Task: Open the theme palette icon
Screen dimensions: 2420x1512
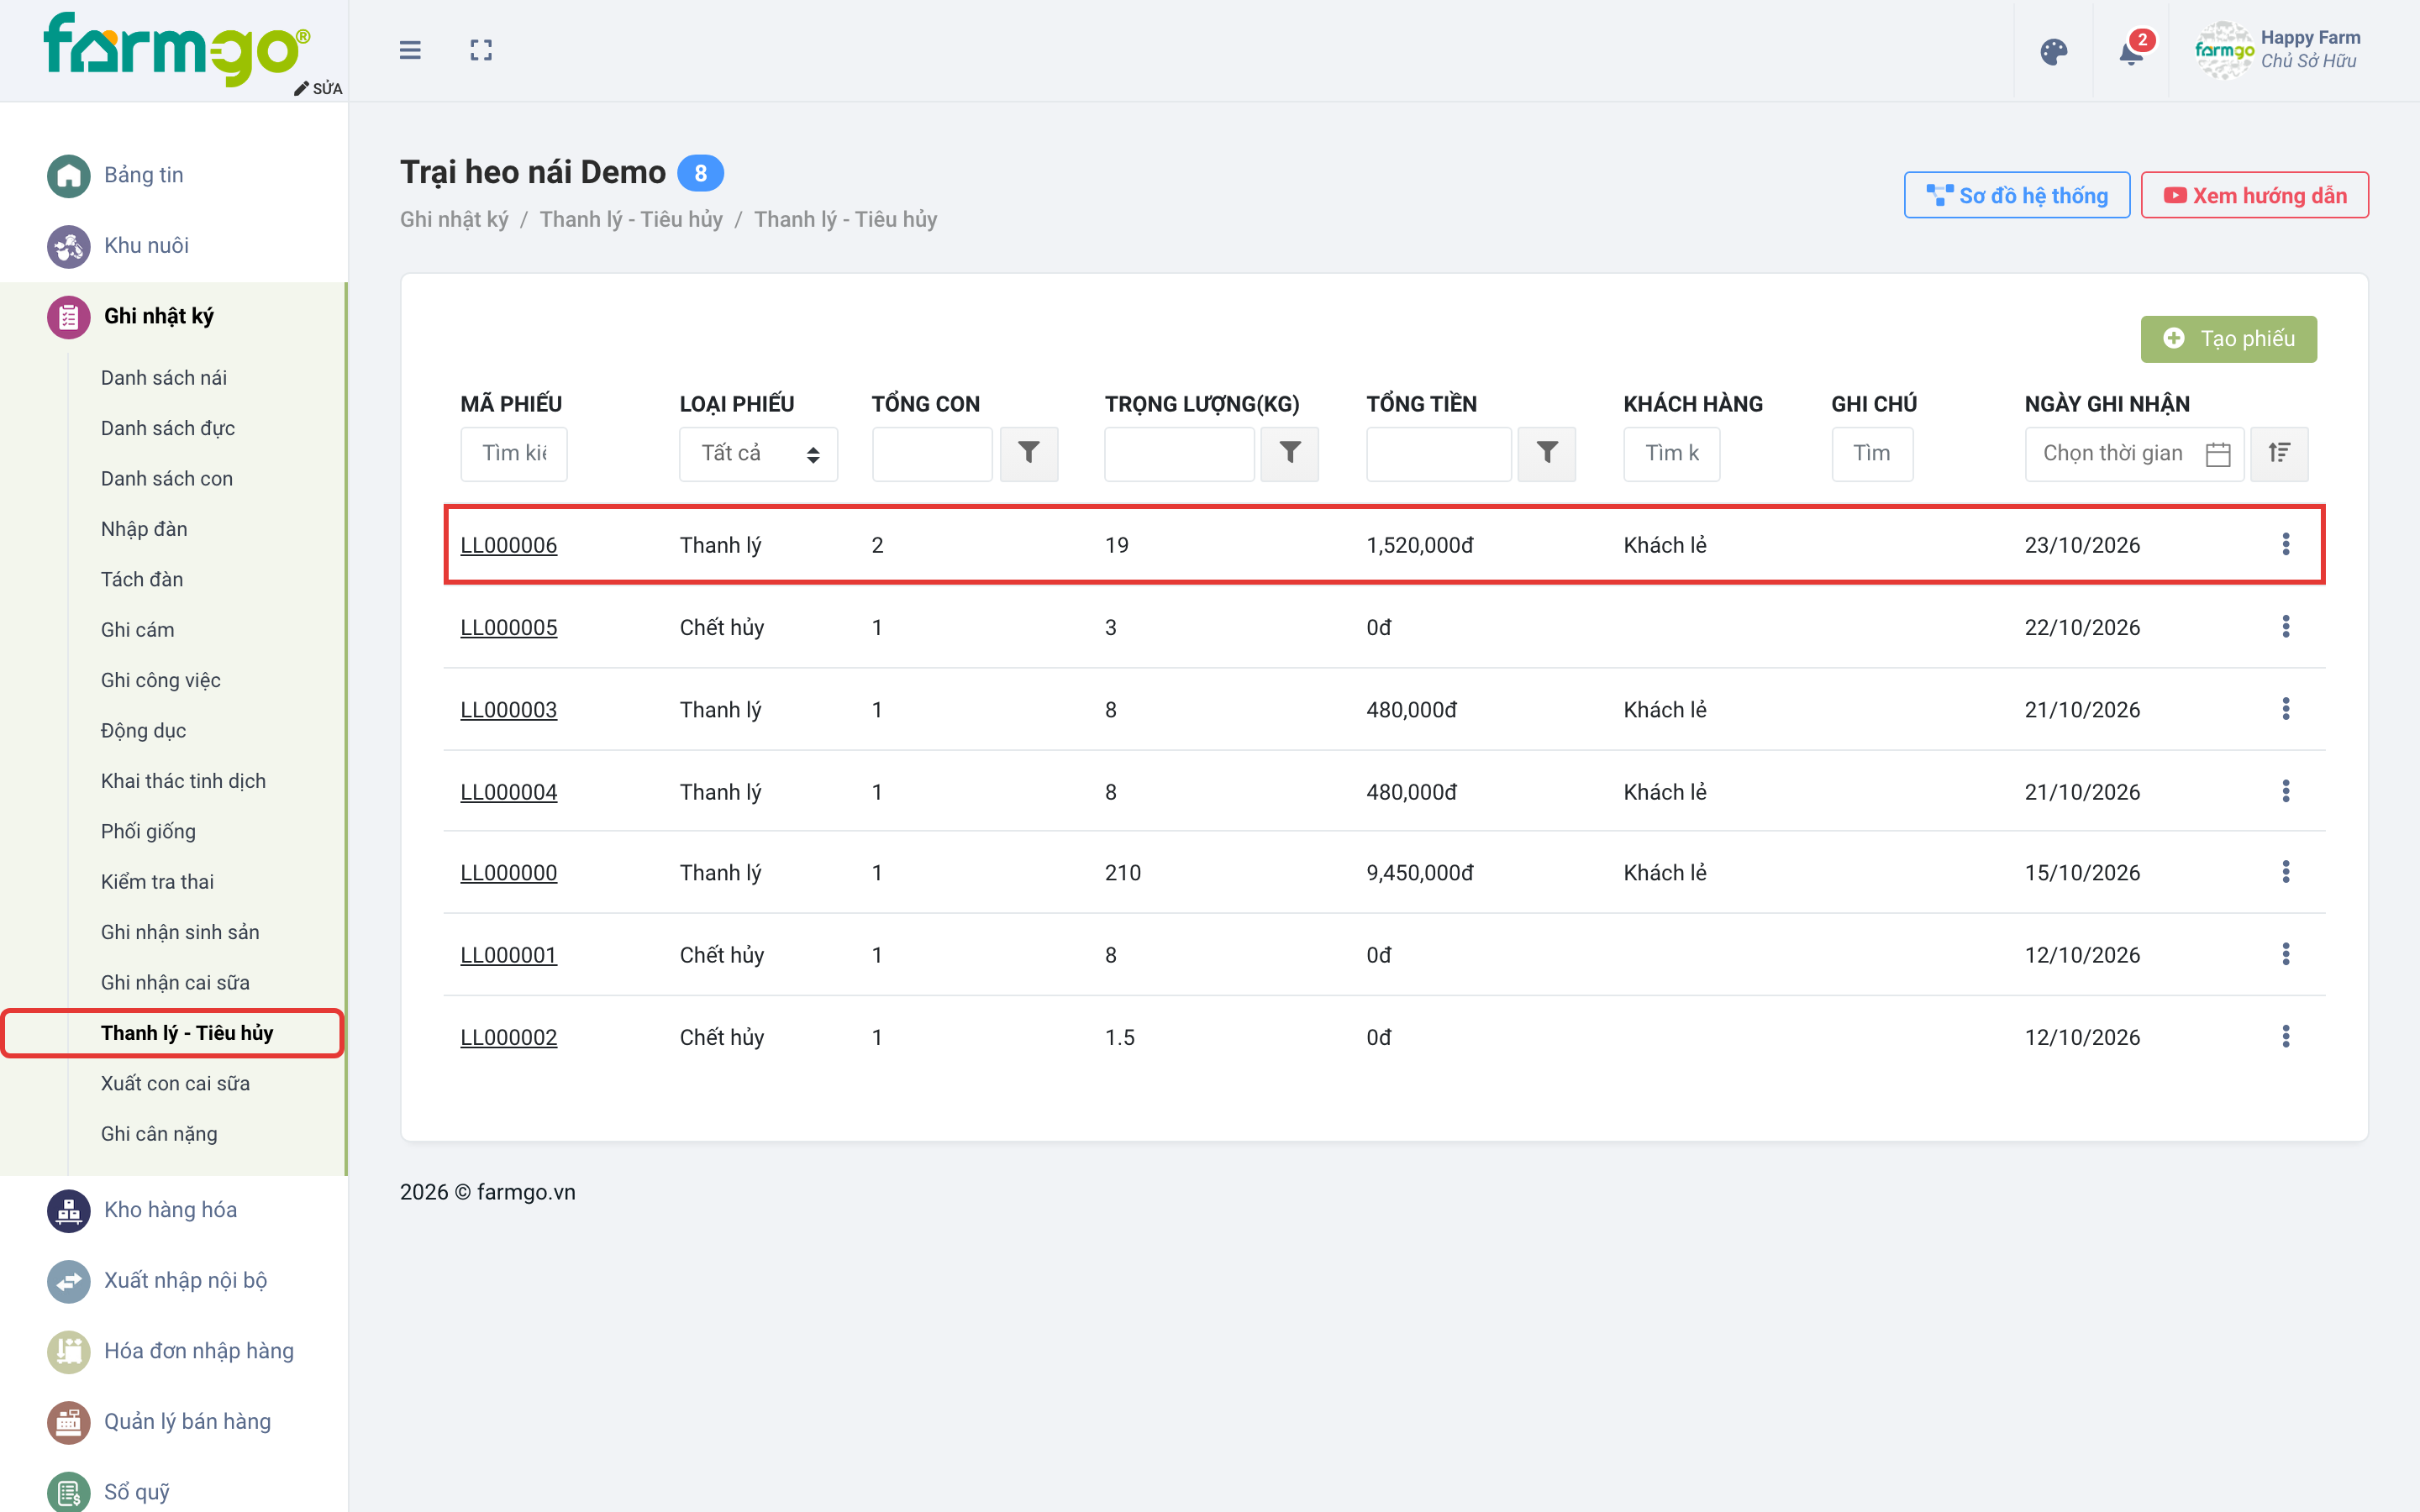Action: [x=2053, y=51]
